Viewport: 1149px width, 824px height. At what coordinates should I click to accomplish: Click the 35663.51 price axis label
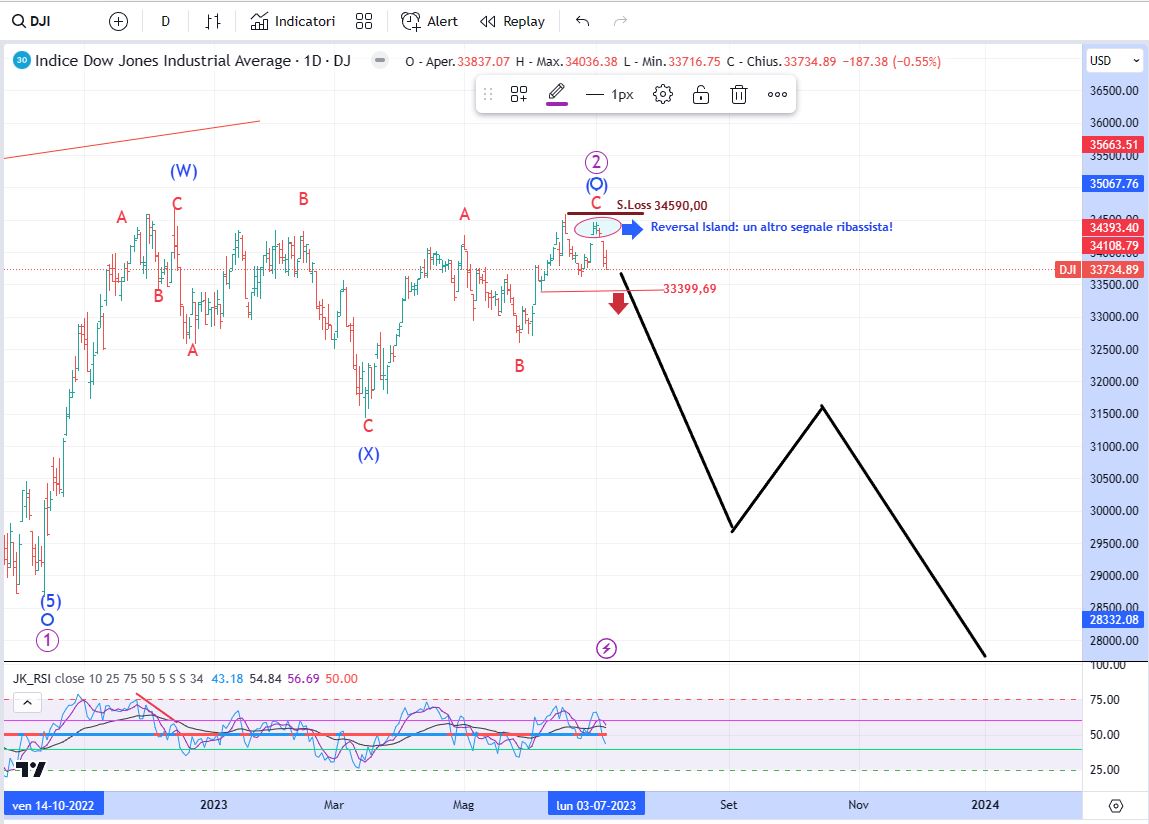(x=1114, y=144)
